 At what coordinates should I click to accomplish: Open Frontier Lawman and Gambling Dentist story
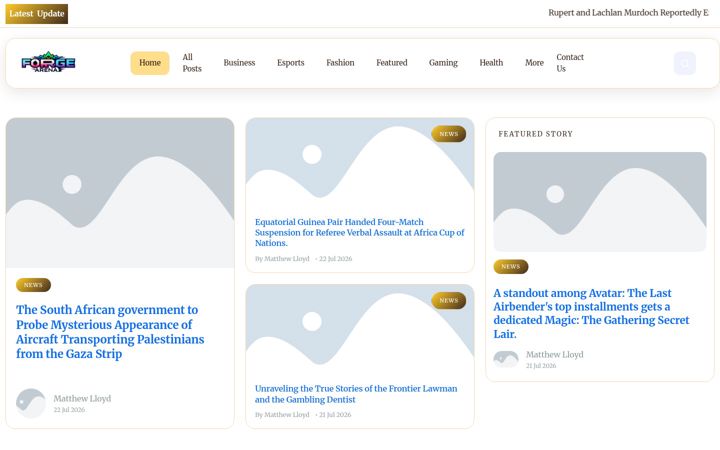tap(356, 394)
